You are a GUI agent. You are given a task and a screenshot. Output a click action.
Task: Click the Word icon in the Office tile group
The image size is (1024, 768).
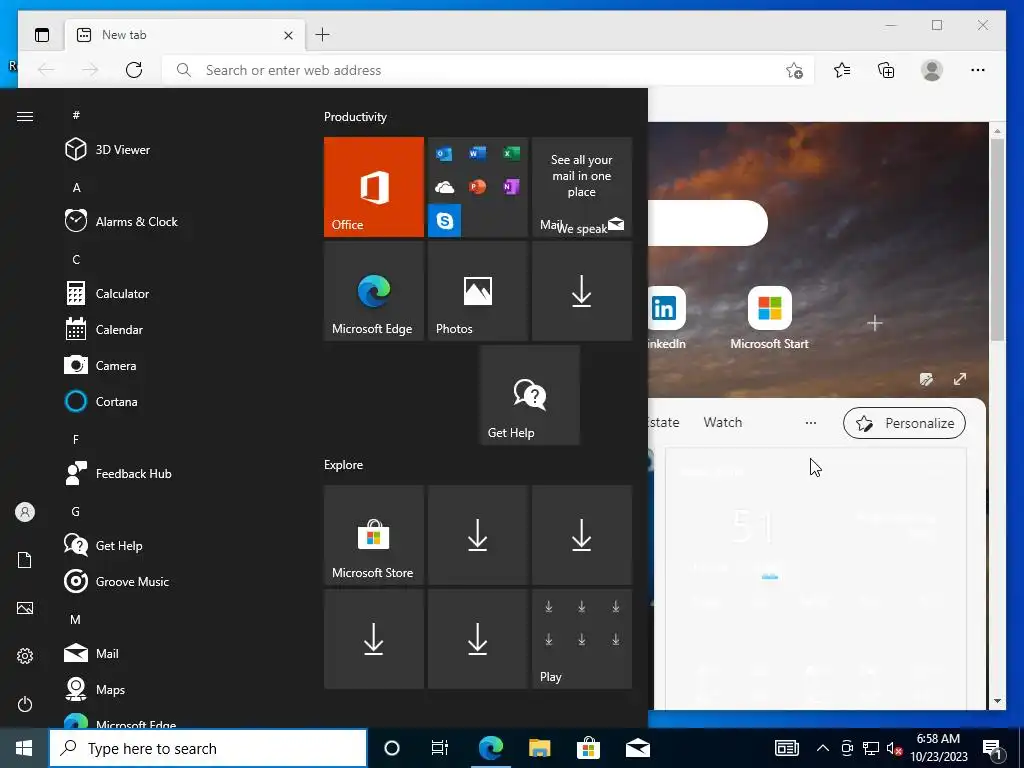477,153
